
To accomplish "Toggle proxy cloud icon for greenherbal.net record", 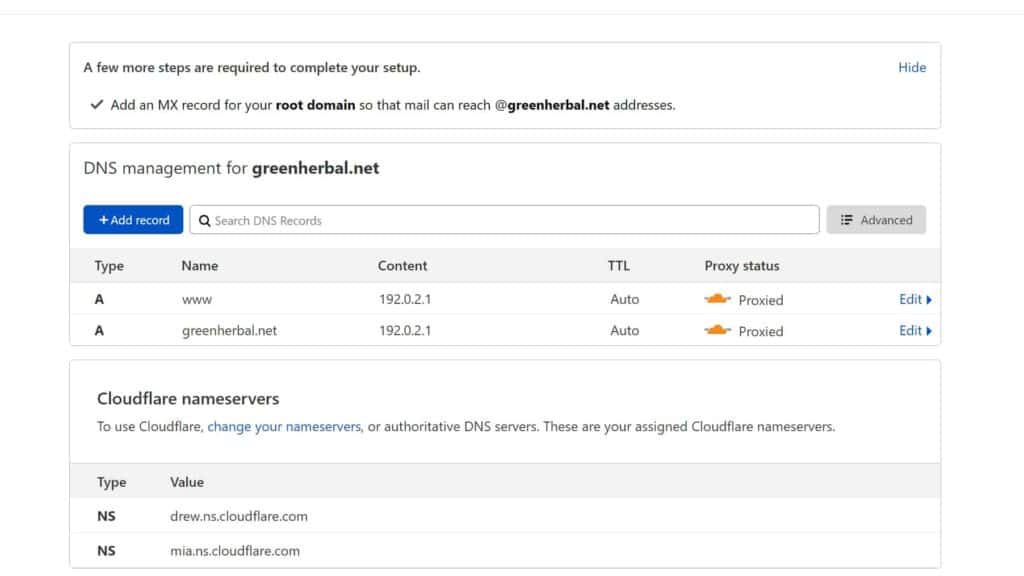I will point(717,330).
